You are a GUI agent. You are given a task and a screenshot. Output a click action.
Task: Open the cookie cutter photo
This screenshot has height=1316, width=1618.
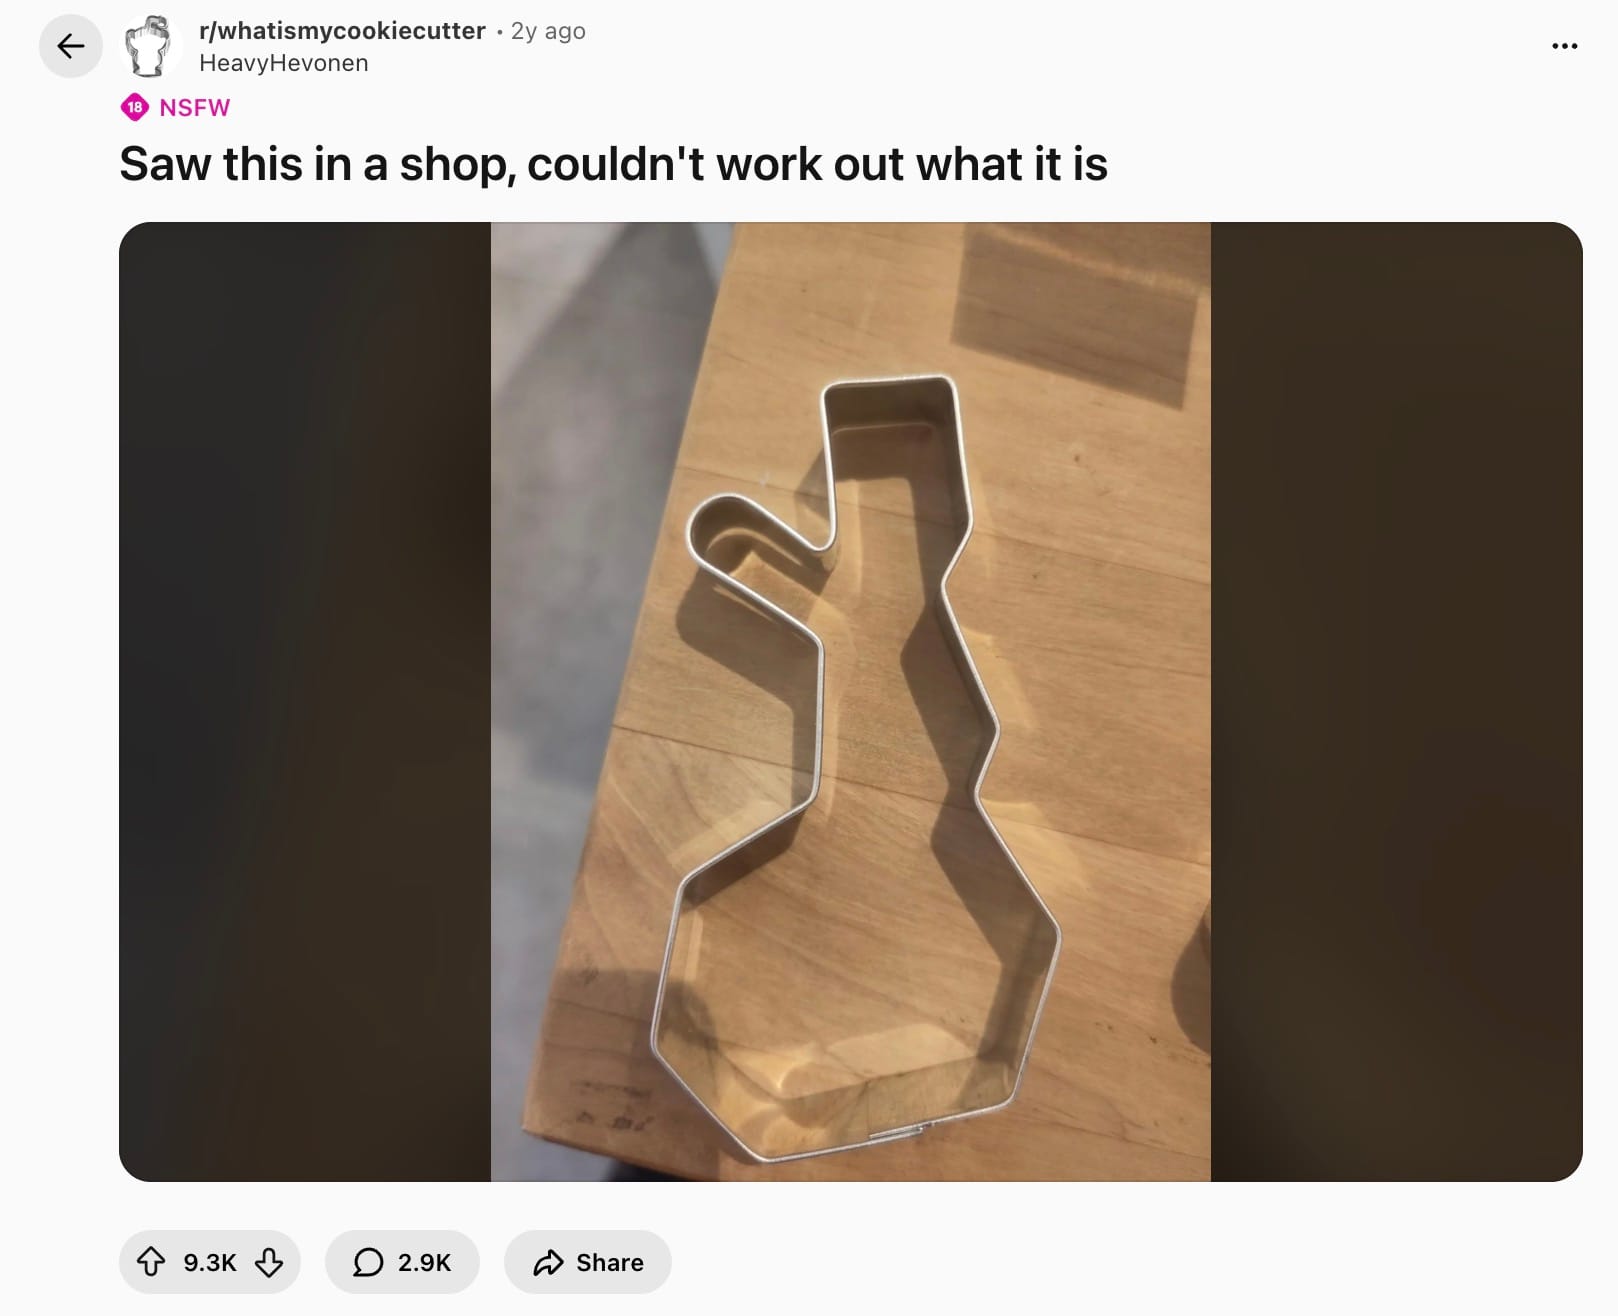(x=850, y=701)
